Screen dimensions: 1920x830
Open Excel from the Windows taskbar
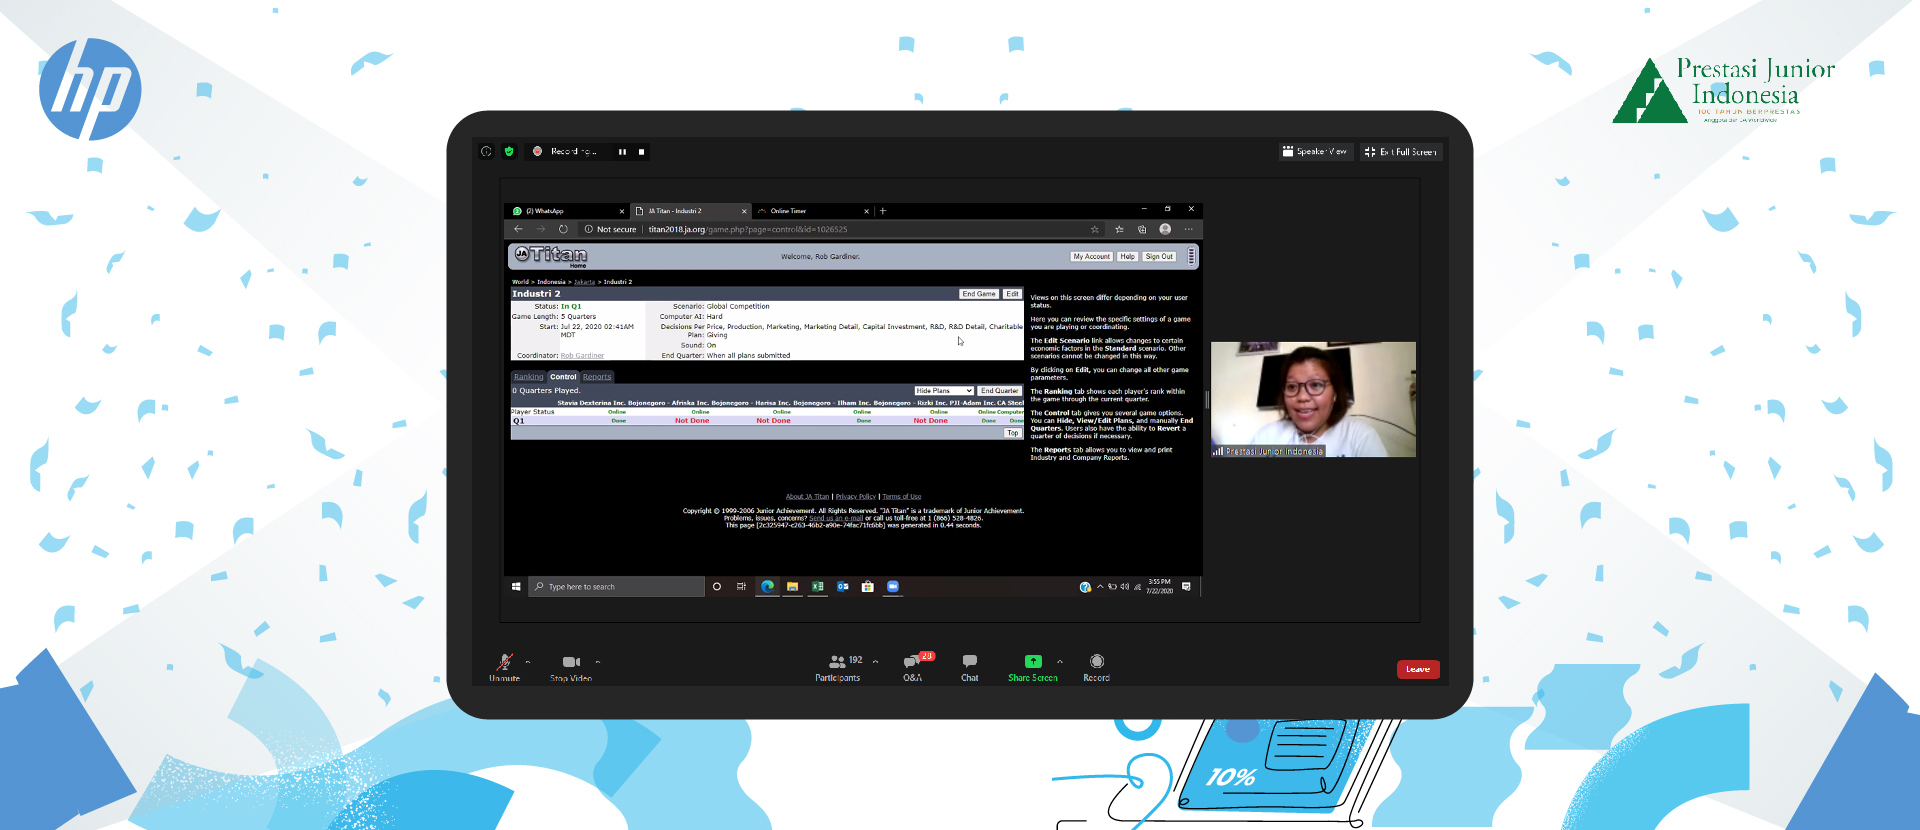817,587
